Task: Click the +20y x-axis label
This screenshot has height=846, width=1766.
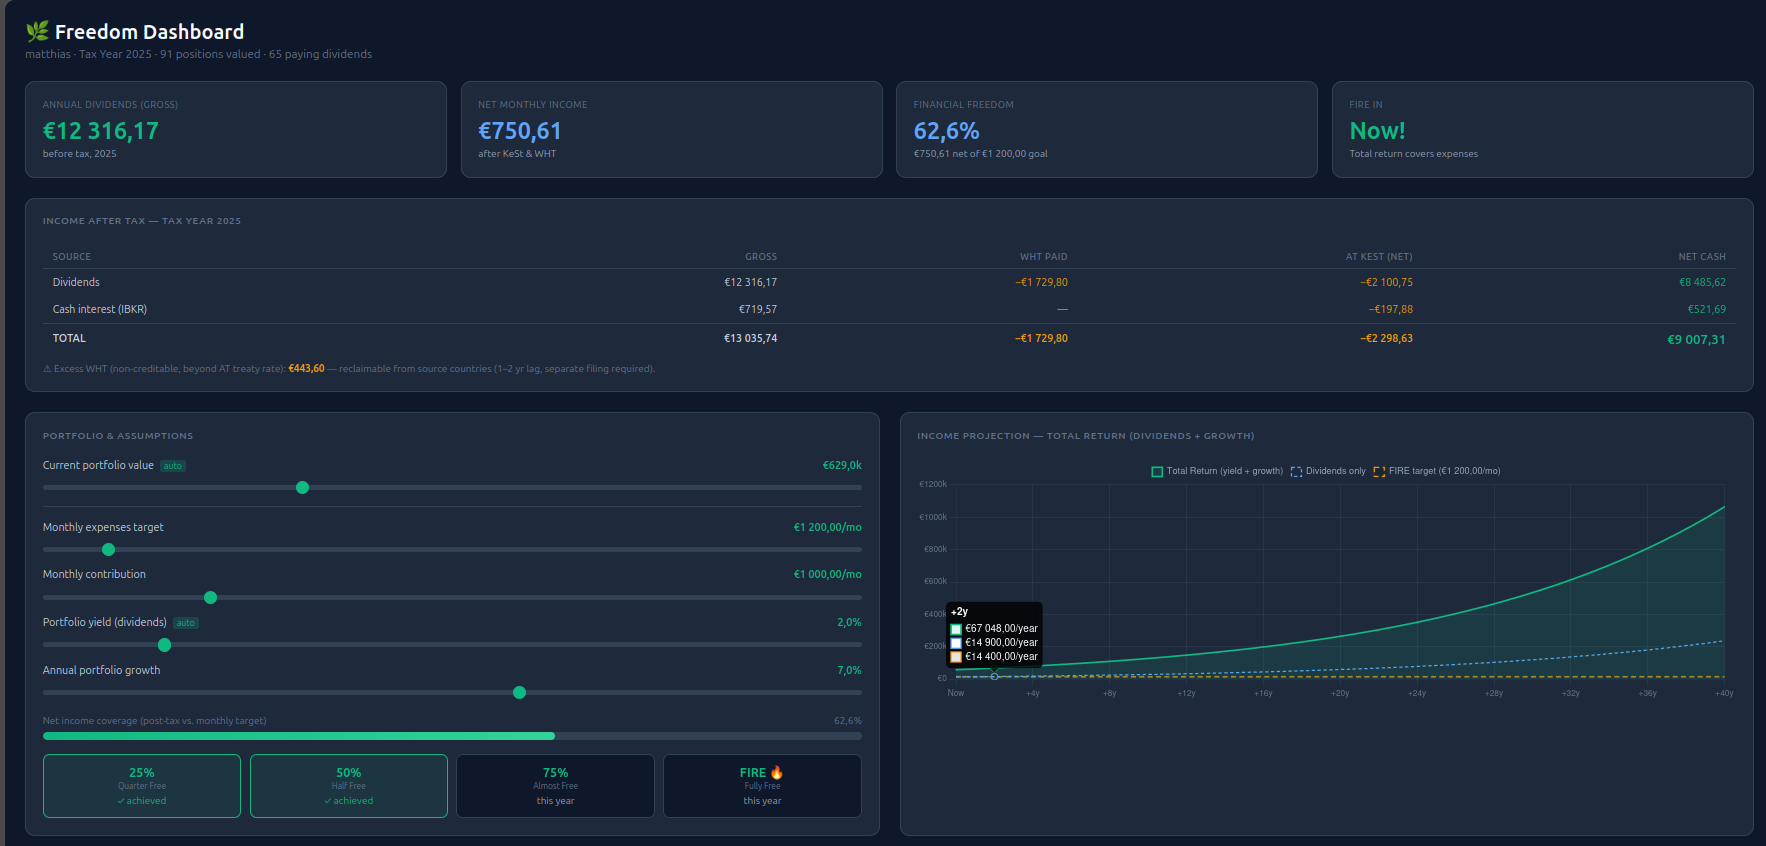Action: click(x=1340, y=693)
